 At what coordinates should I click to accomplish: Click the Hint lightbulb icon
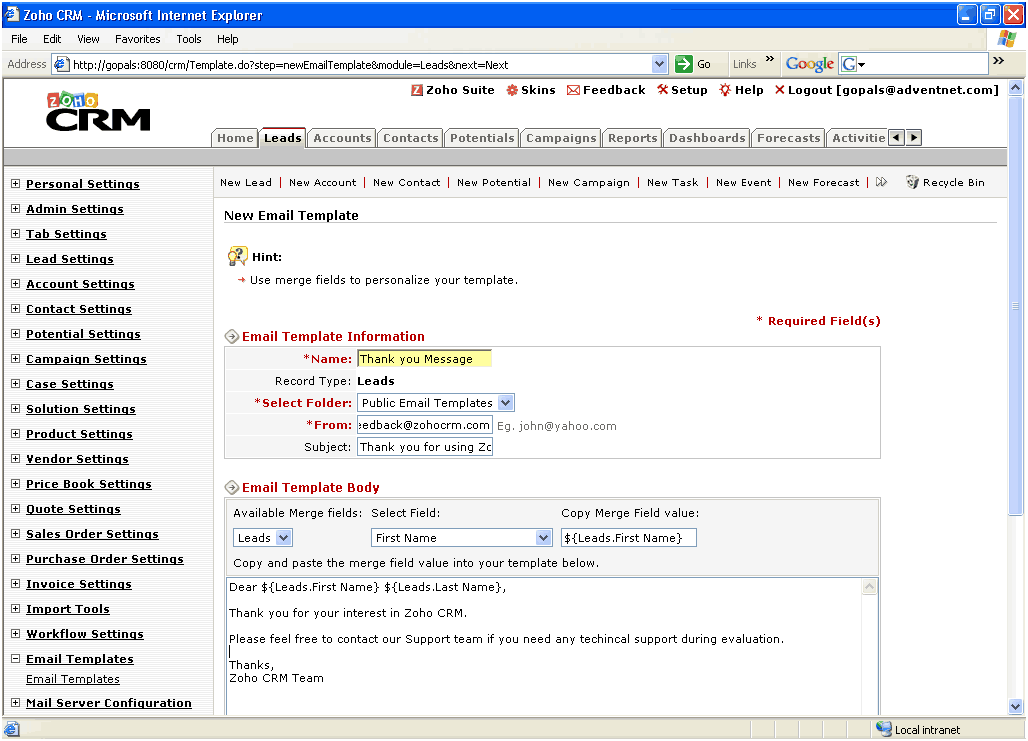(x=237, y=256)
